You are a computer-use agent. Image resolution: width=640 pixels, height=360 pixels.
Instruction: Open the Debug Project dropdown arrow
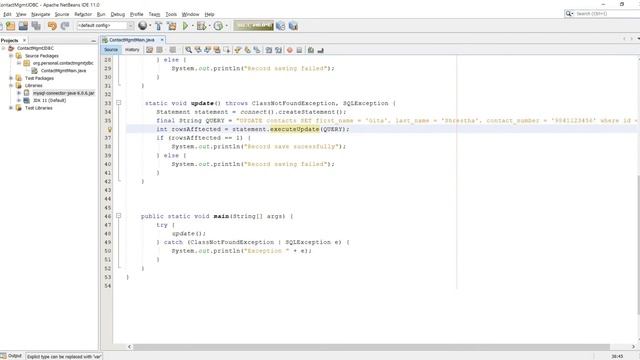click(x=209, y=26)
